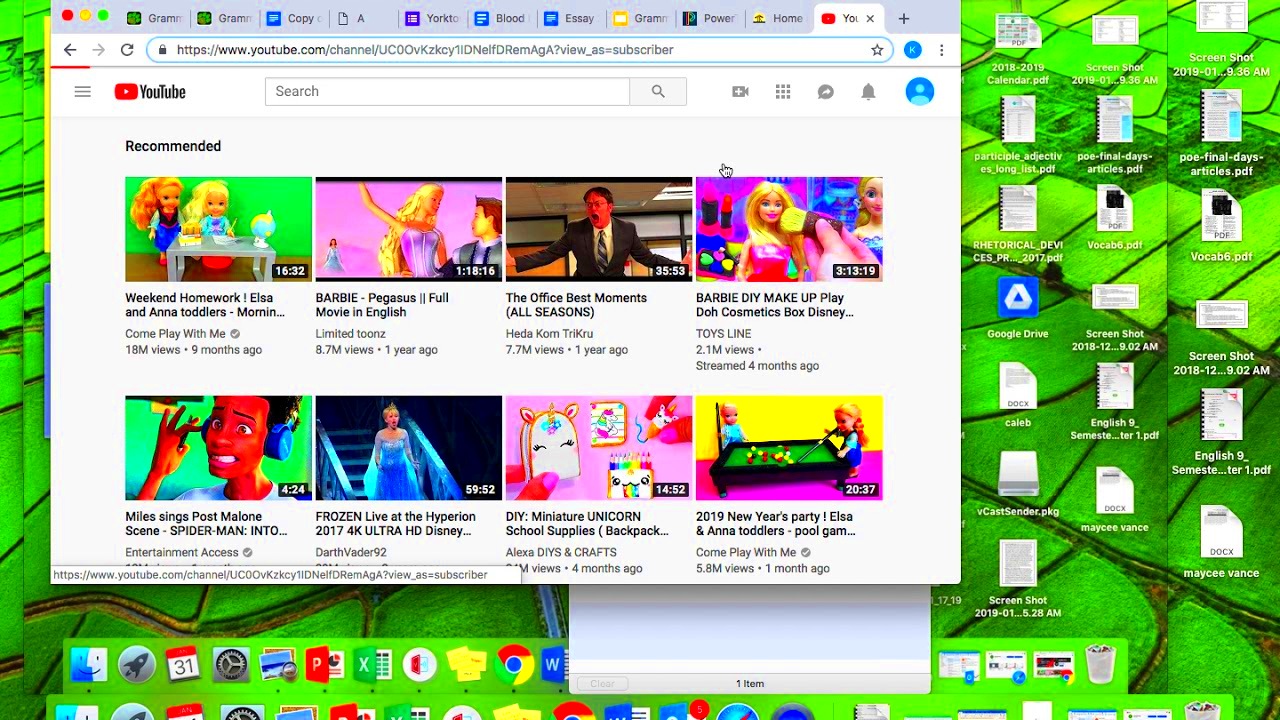
Task: Open BARBIE Pegasus movie thumbnail
Action: click(x=408, y=229)
